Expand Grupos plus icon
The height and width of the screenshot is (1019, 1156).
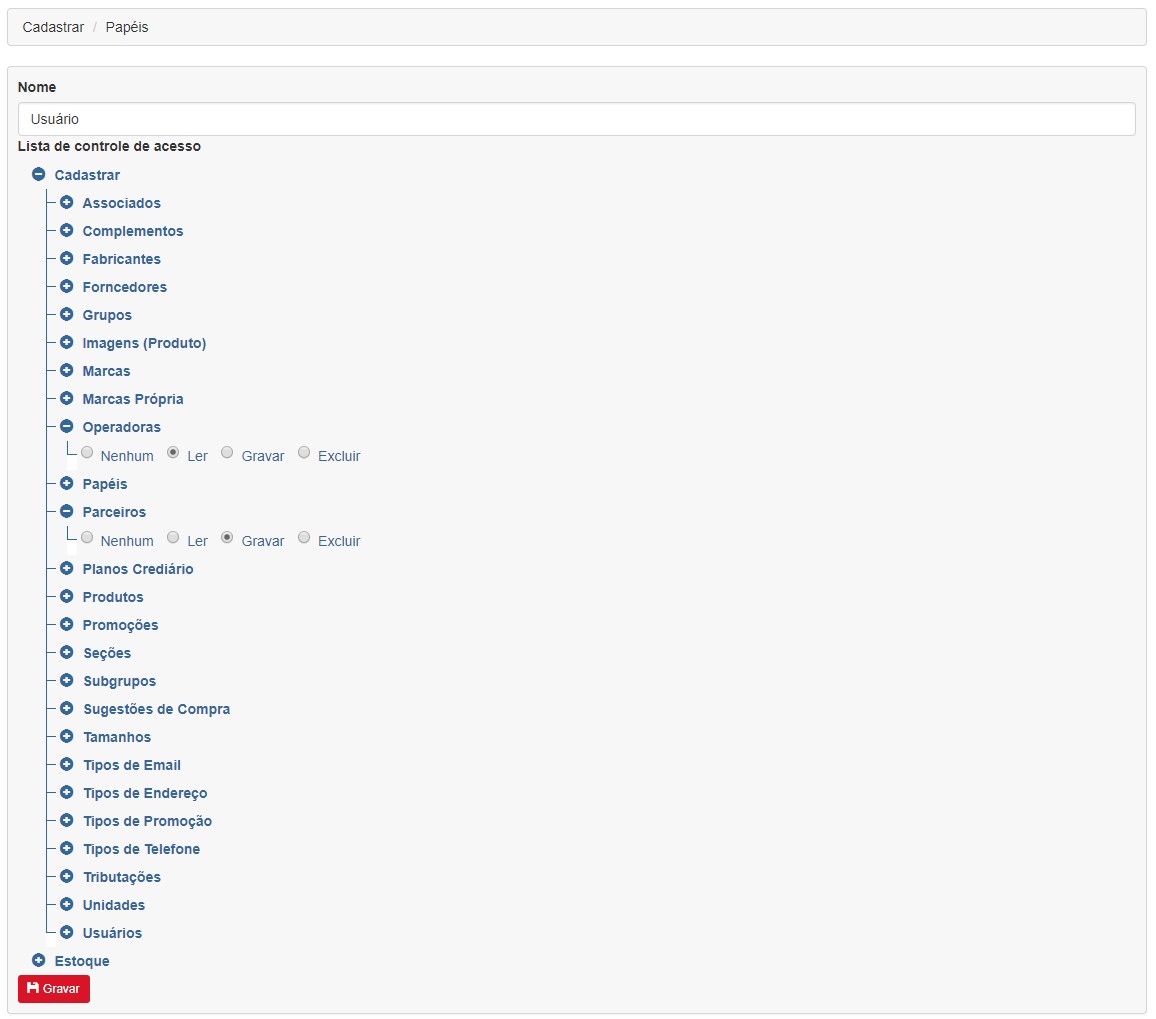[x=66, y=315]
